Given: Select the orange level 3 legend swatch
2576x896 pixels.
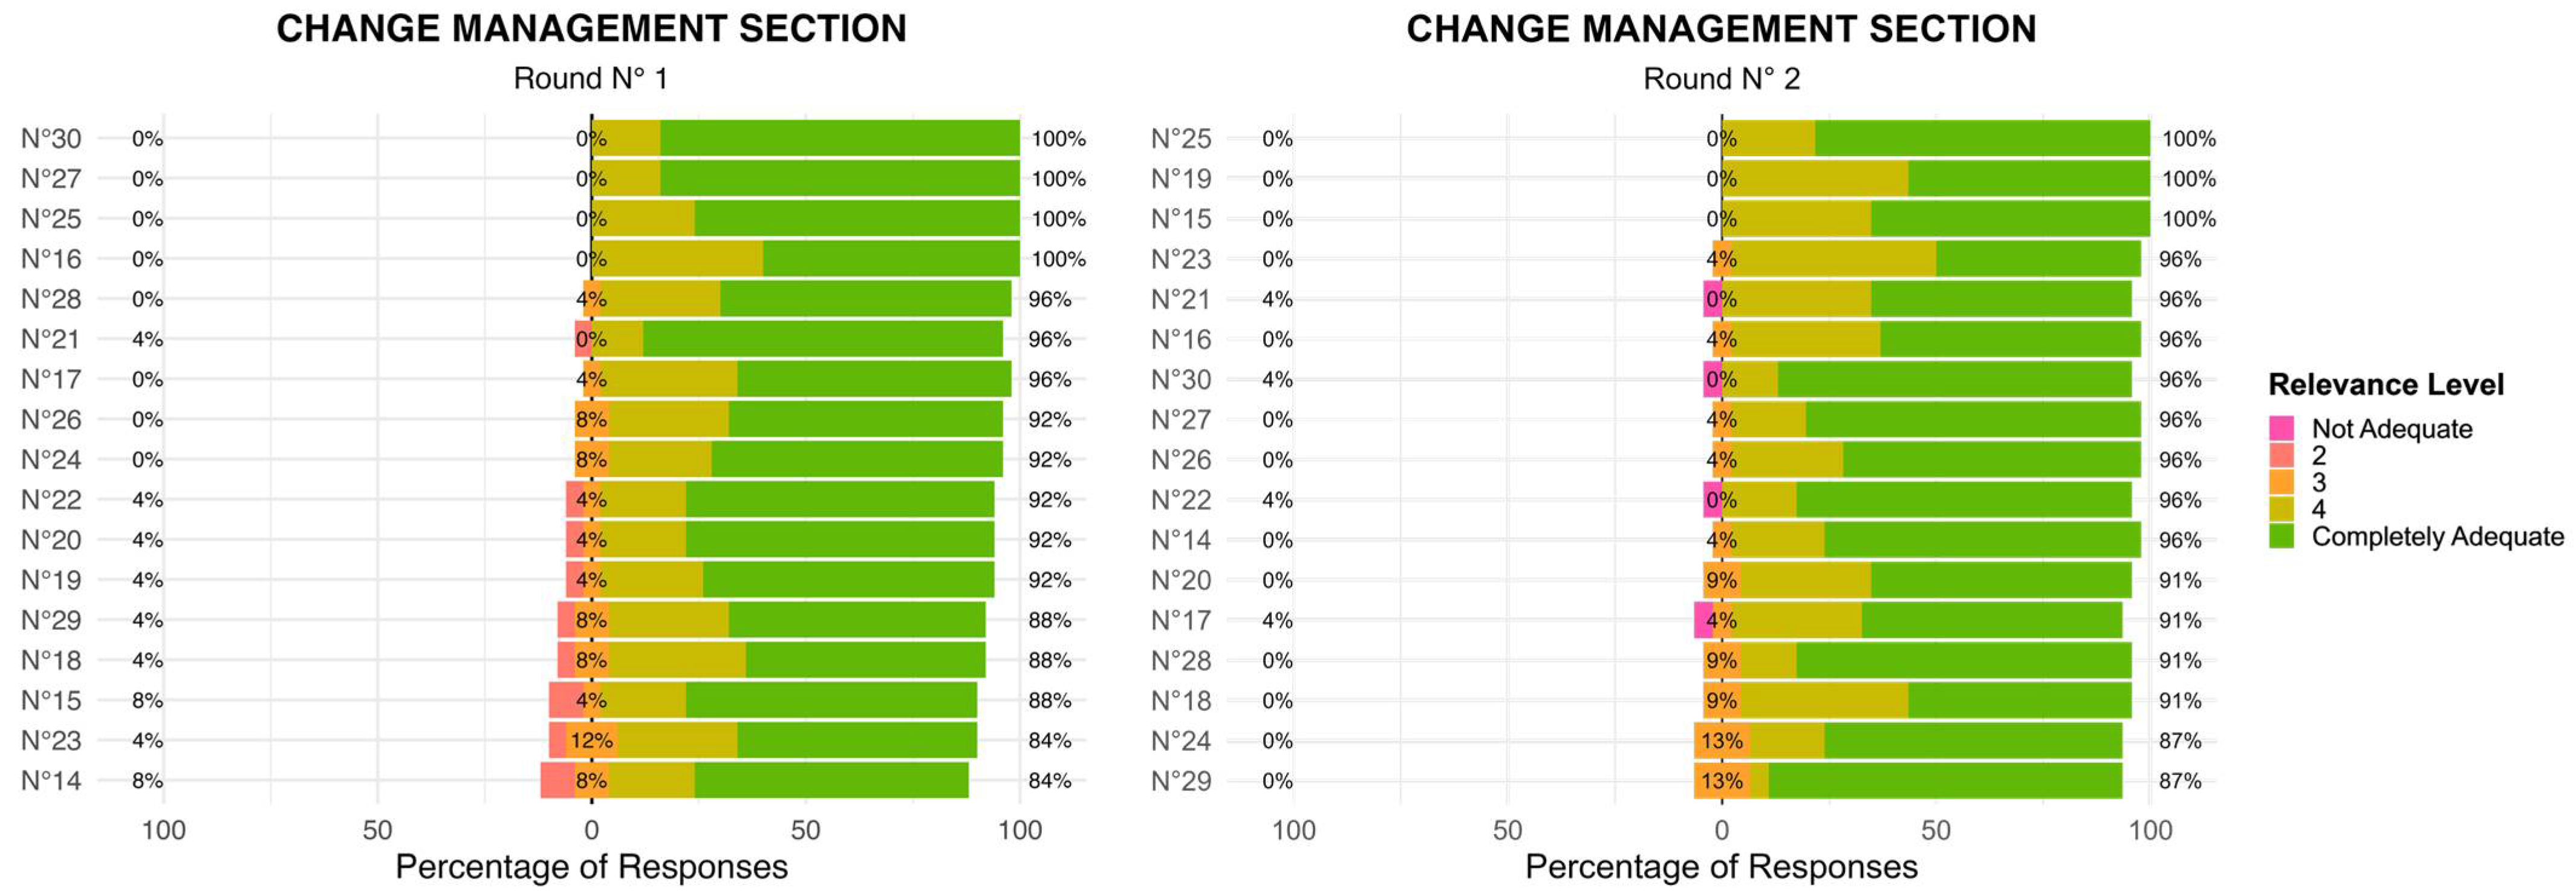Looking at the screenshot, I should (x=2281, y=482).
